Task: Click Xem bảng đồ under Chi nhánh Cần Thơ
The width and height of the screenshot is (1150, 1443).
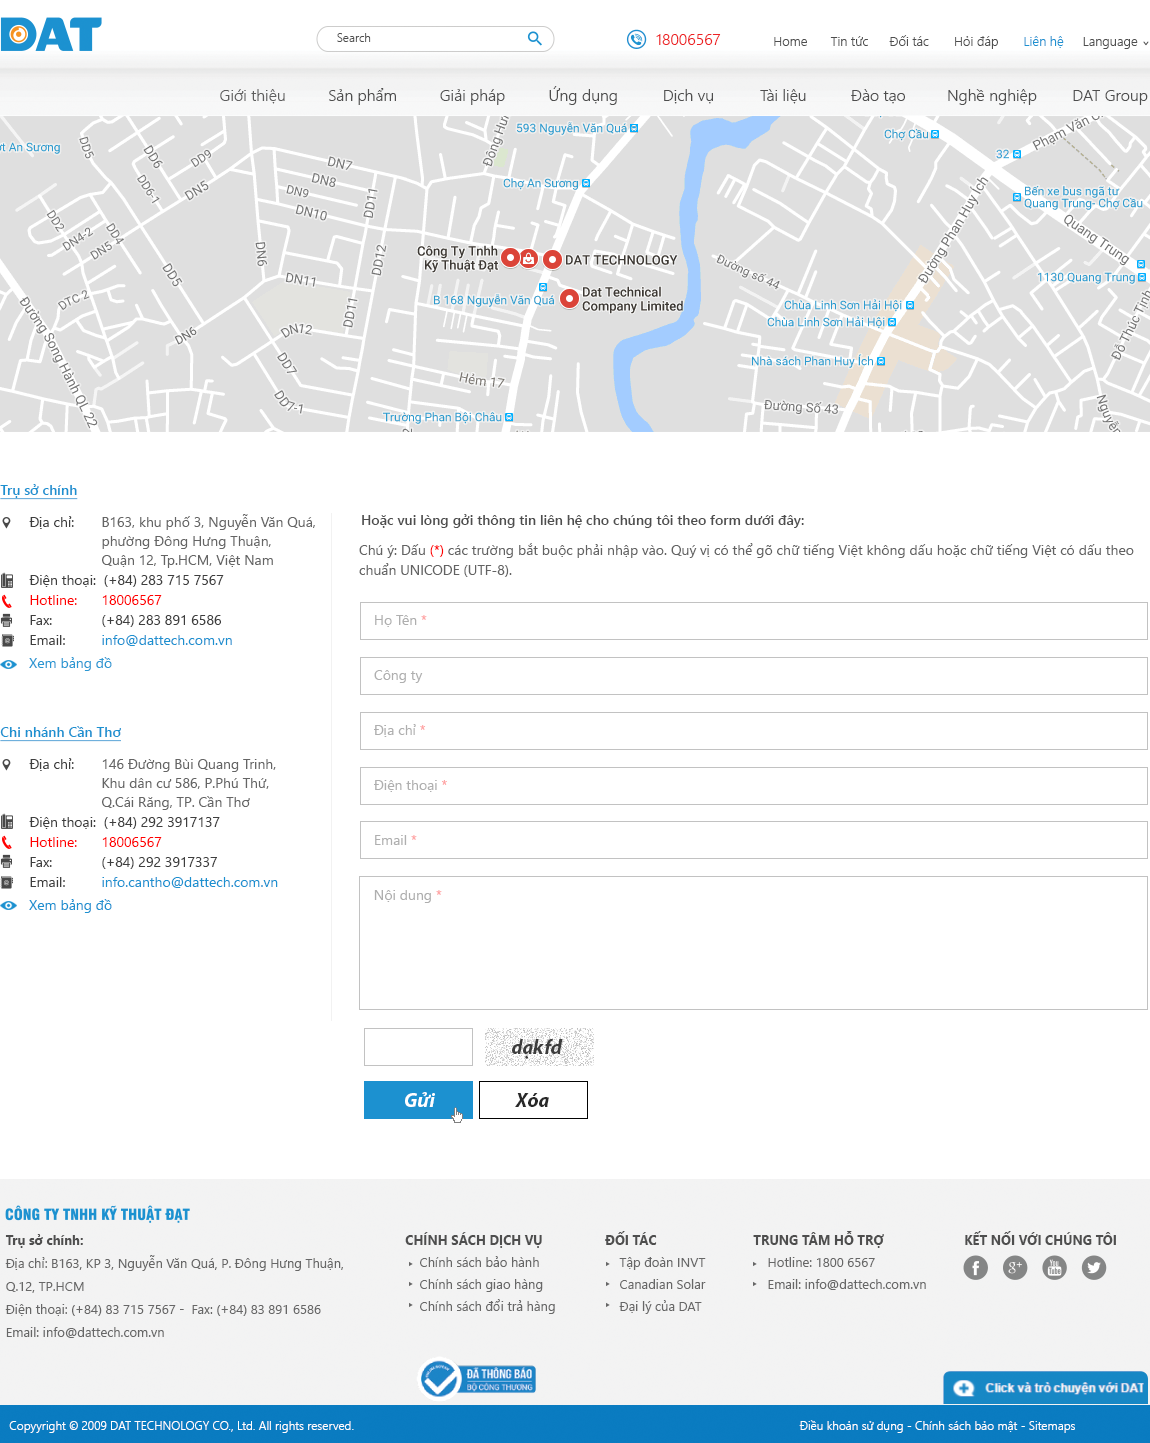Action: pos(70,906)
